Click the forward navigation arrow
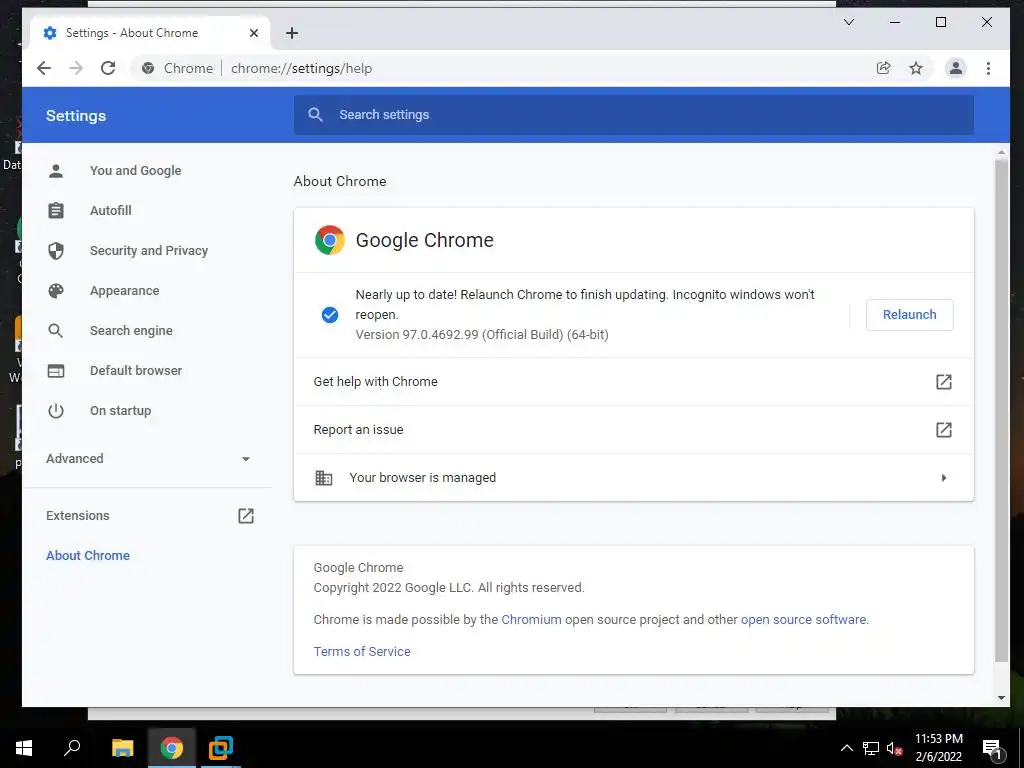This screenshot has height=768, width=1024. click(76, 68)
